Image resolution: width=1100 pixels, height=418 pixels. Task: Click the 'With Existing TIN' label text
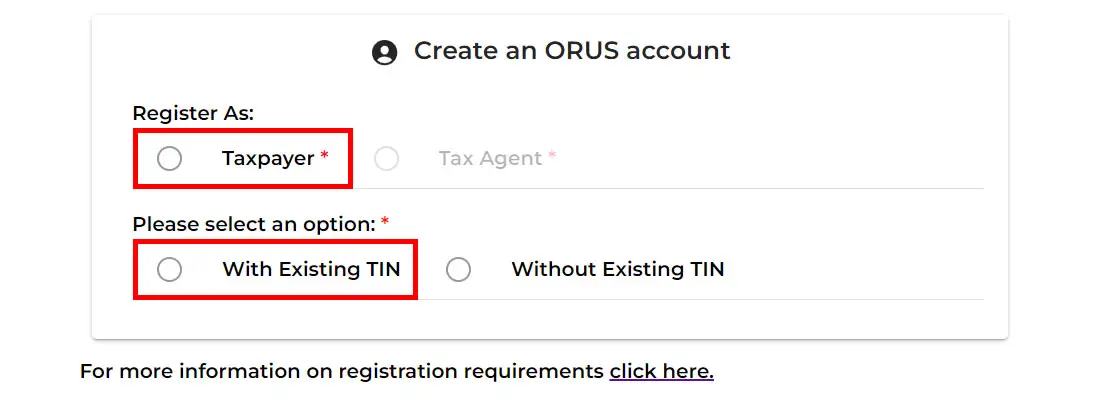311,269
